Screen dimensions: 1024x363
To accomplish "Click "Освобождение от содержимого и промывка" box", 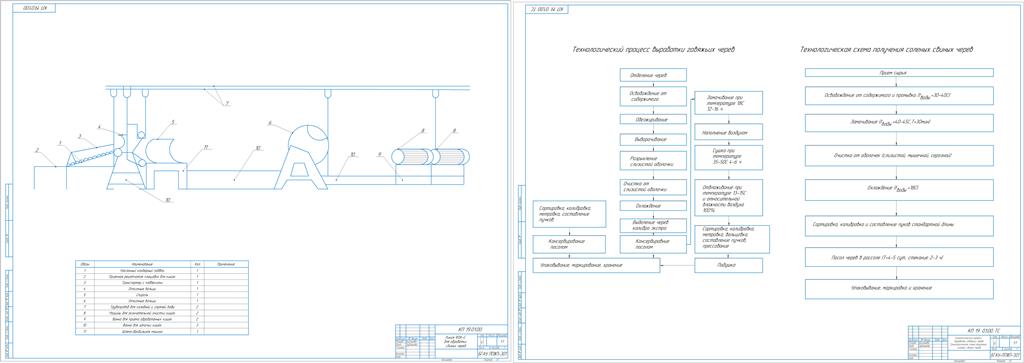I will click(899, 95).
